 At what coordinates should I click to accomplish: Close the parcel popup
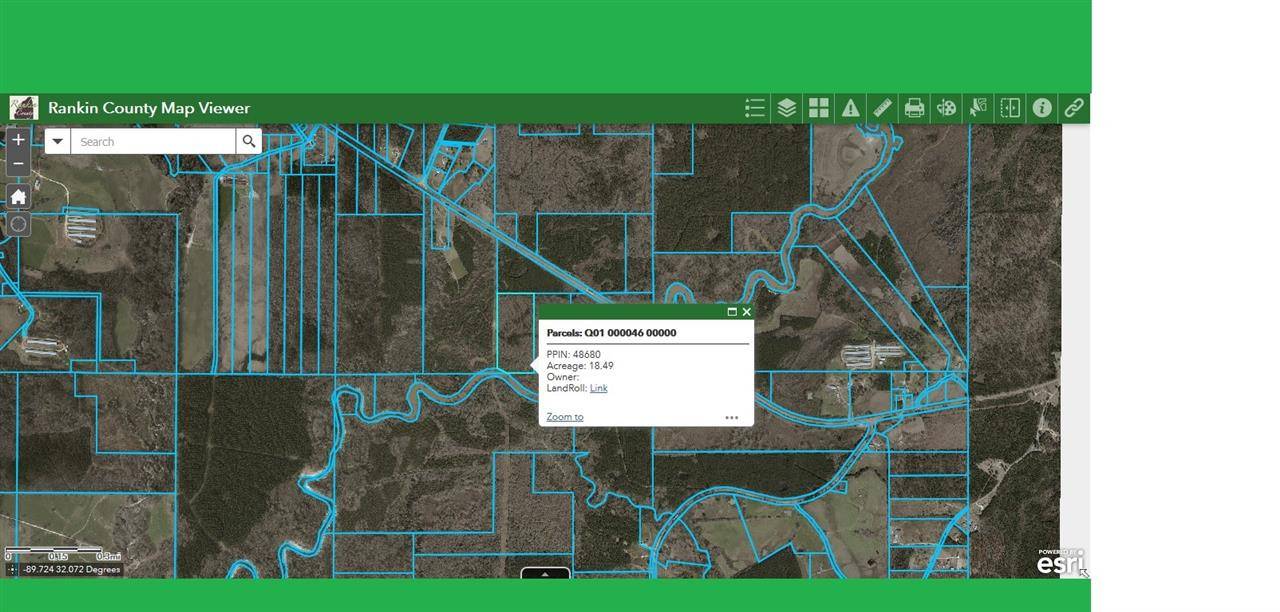pyautogui.click(x=747, y=312)
